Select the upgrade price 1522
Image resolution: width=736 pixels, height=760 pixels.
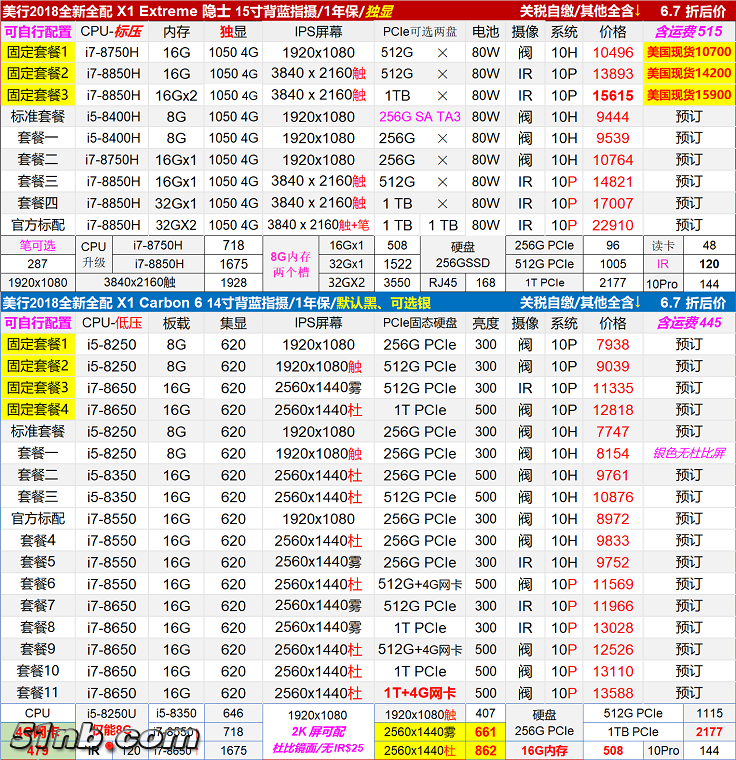397,264
